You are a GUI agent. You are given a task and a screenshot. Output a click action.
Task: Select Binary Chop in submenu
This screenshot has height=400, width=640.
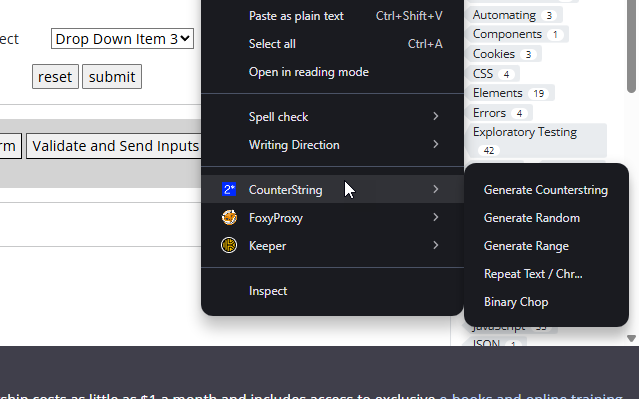click(546, 302)
